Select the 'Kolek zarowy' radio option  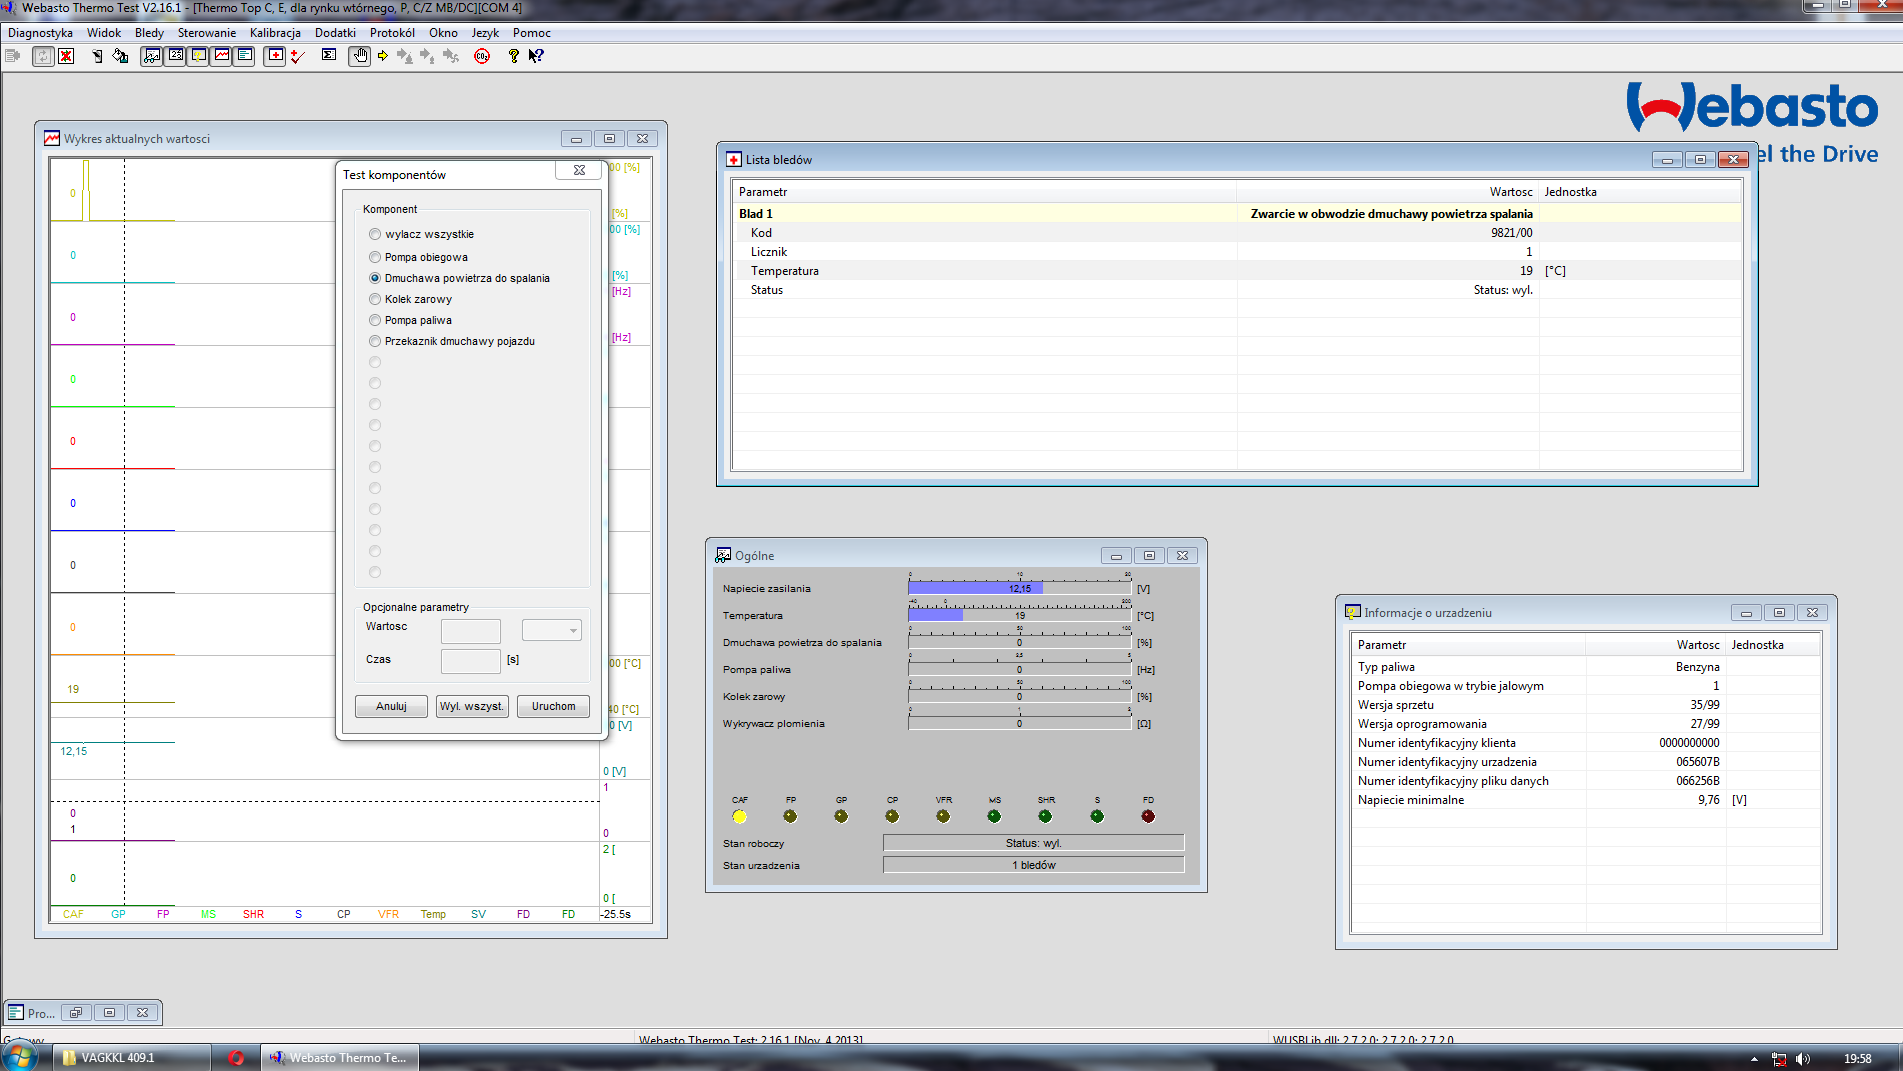[x=375, y=299]
